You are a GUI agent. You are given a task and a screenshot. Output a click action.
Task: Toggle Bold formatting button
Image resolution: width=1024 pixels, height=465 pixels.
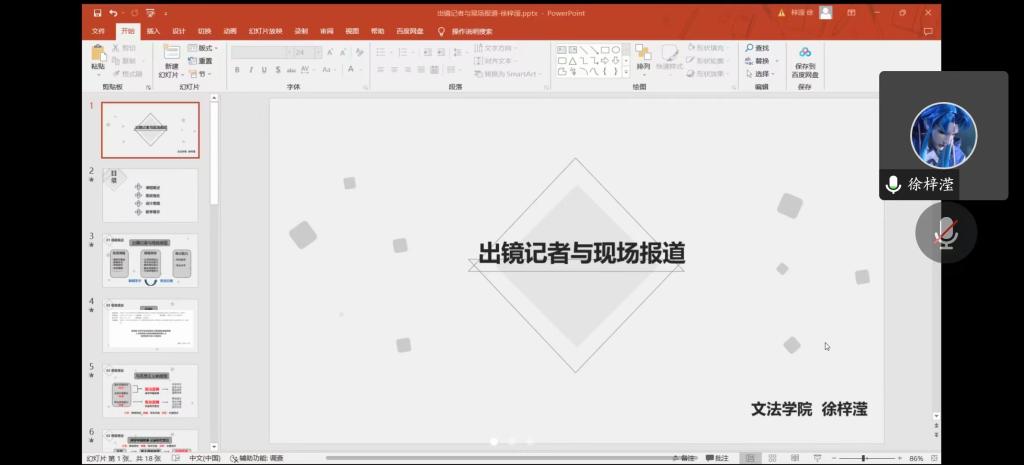coord(237,70)
